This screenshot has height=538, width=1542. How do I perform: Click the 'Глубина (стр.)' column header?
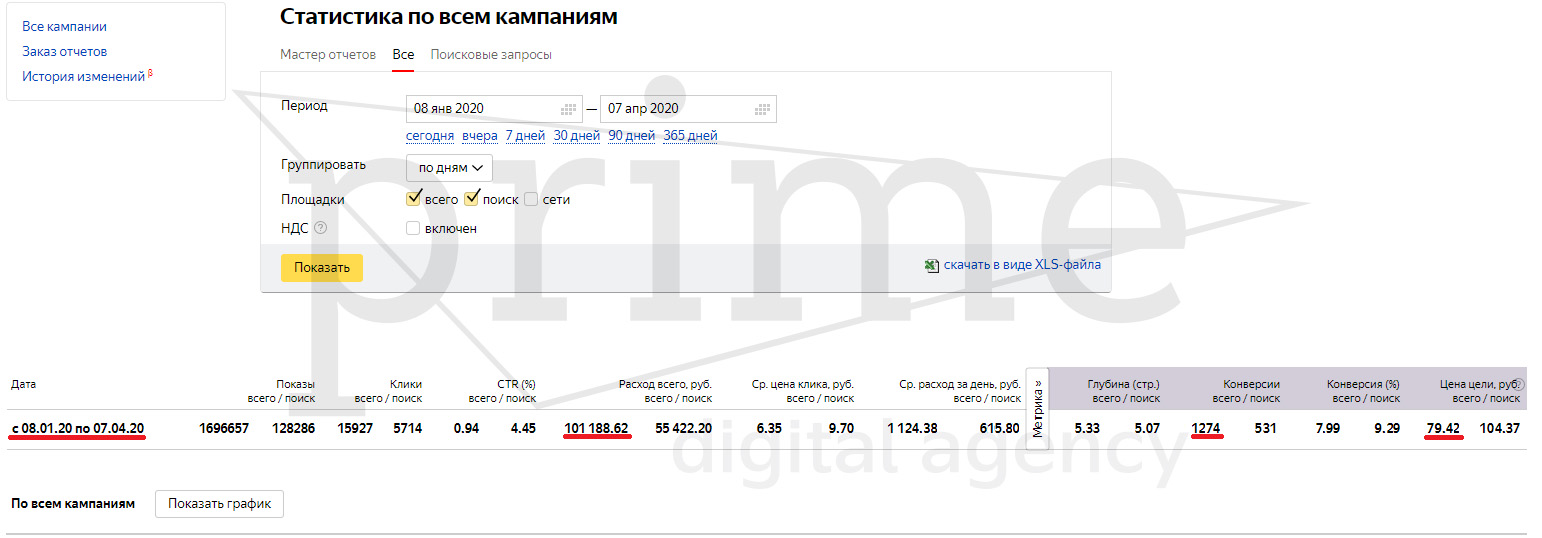tap(1125, 384)
